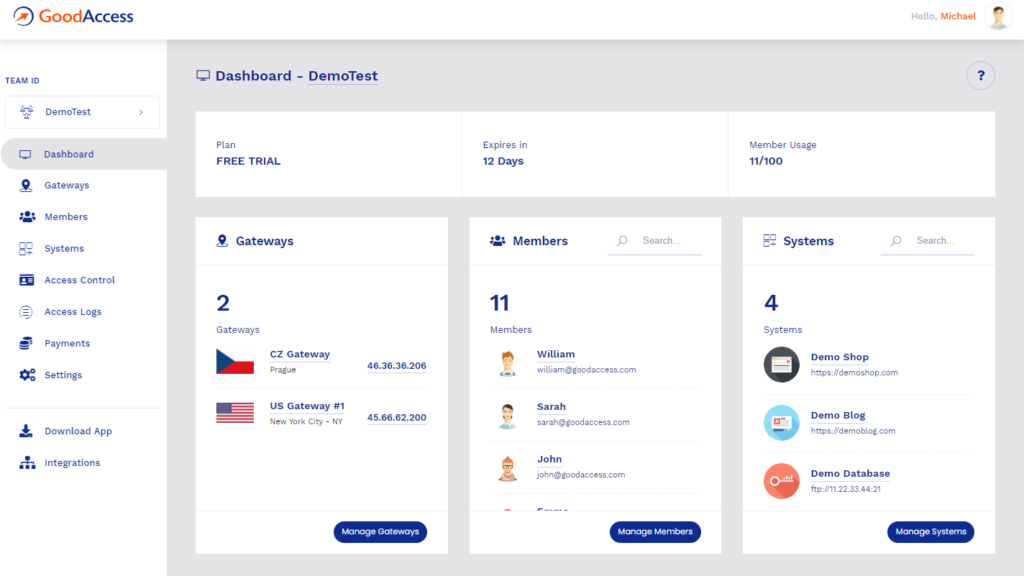Expand the DemoTest team selector
The image size is (1024, 576).
[x=82, y=112]
